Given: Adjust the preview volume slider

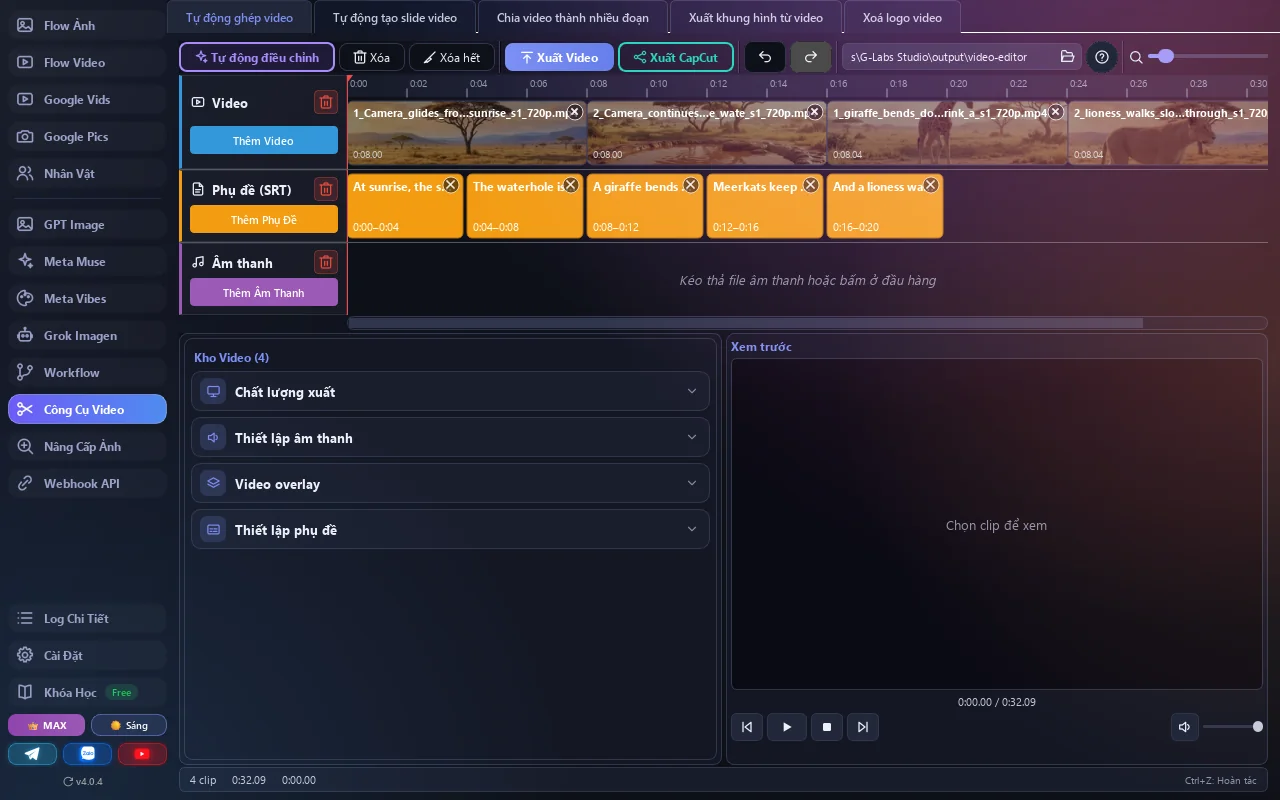Looking at the screenshot, I should (x=1233, y=727).
